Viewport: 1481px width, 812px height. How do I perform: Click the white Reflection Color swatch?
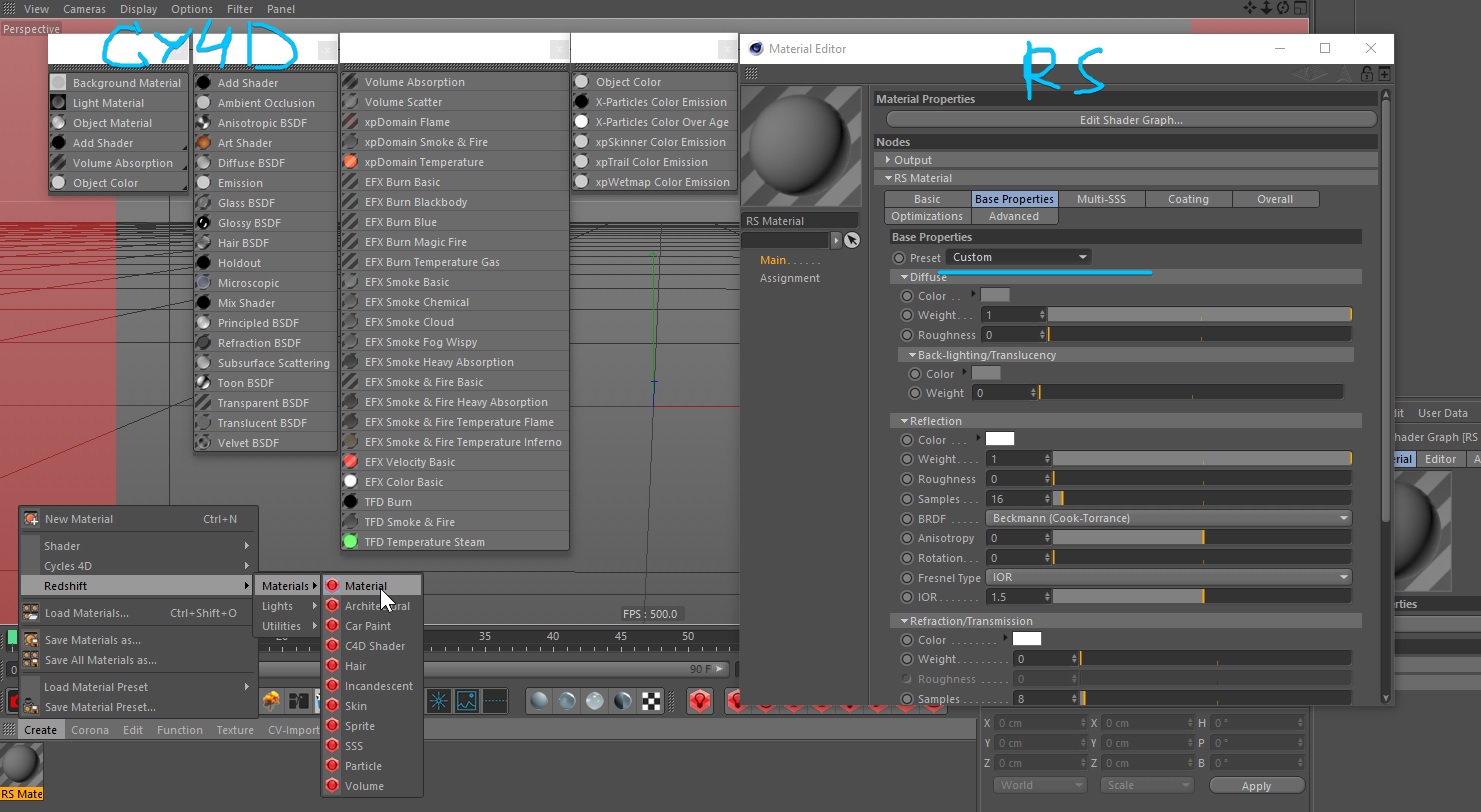tap(1000, 439)
